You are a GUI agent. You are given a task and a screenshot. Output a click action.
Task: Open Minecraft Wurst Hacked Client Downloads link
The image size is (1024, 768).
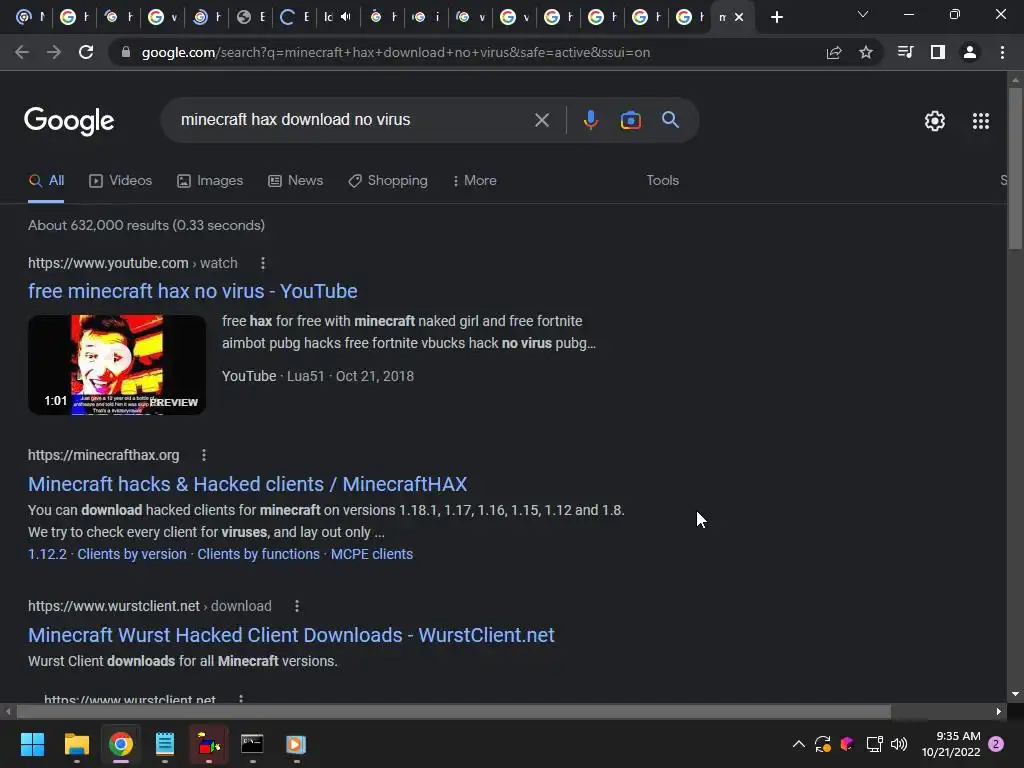point(291,635)
